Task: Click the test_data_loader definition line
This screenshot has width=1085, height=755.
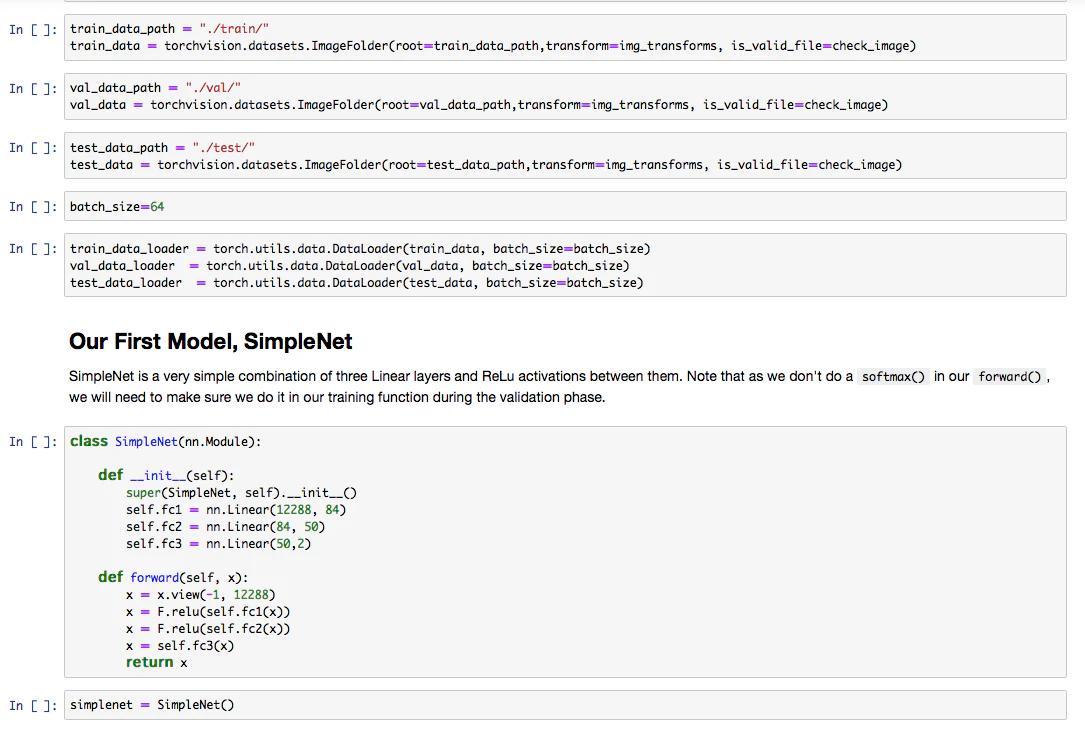Action: 356,282
